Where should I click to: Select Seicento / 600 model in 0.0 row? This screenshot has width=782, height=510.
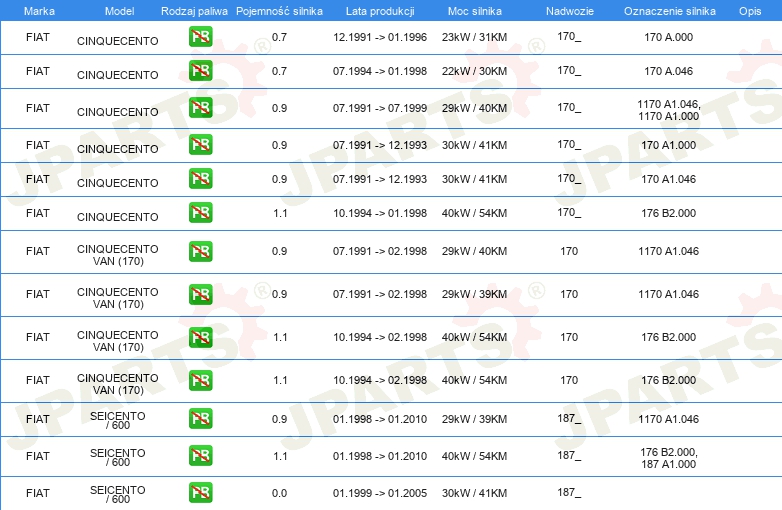118,495
